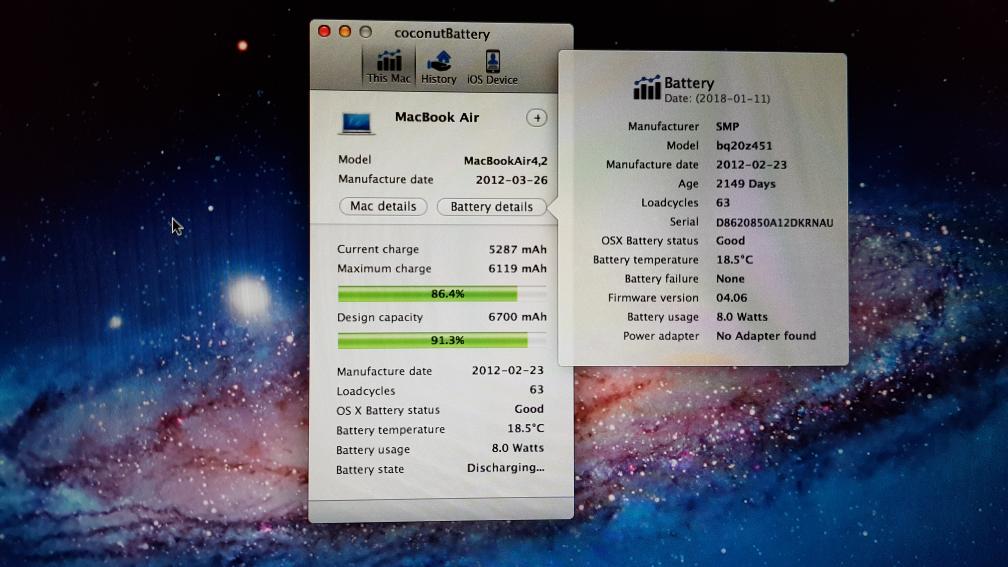Click age value 2149 Days
Screen dimensions: 1008x567
pyautogui.click(x=746, y=184)
